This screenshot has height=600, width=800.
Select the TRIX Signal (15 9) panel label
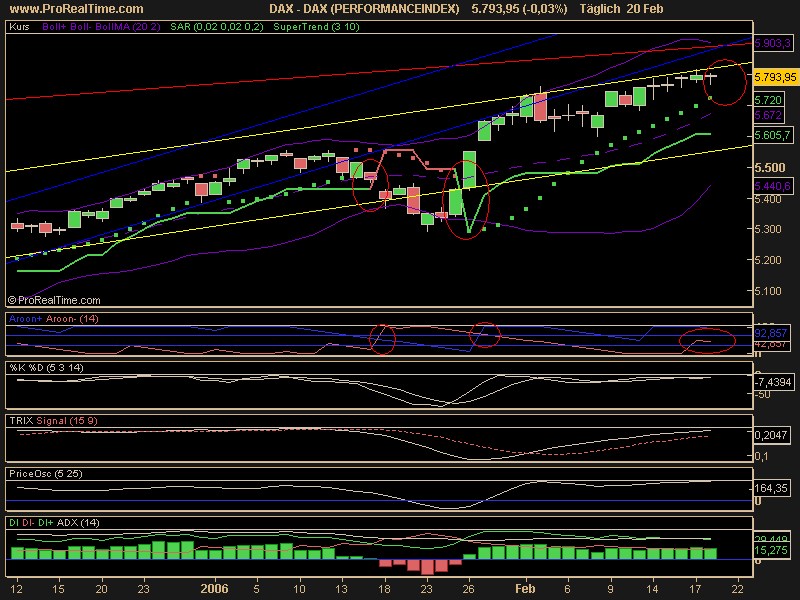(x=53, y=421)
